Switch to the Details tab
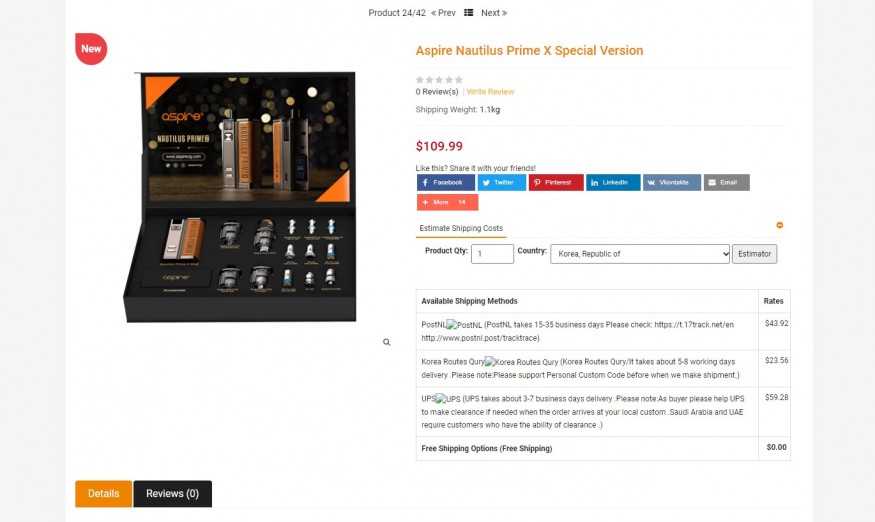The image size is (875, 522). [104, 493]
